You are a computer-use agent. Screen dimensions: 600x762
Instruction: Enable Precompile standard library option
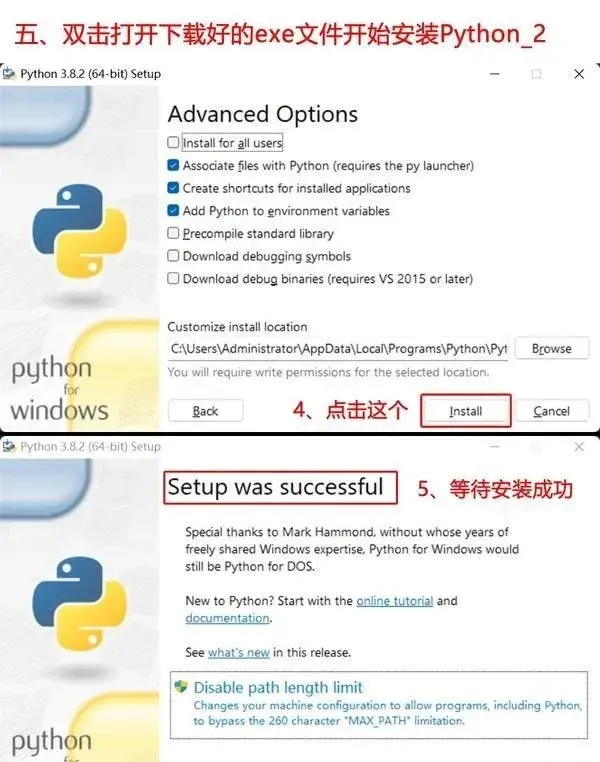click(x=173, y=233)
